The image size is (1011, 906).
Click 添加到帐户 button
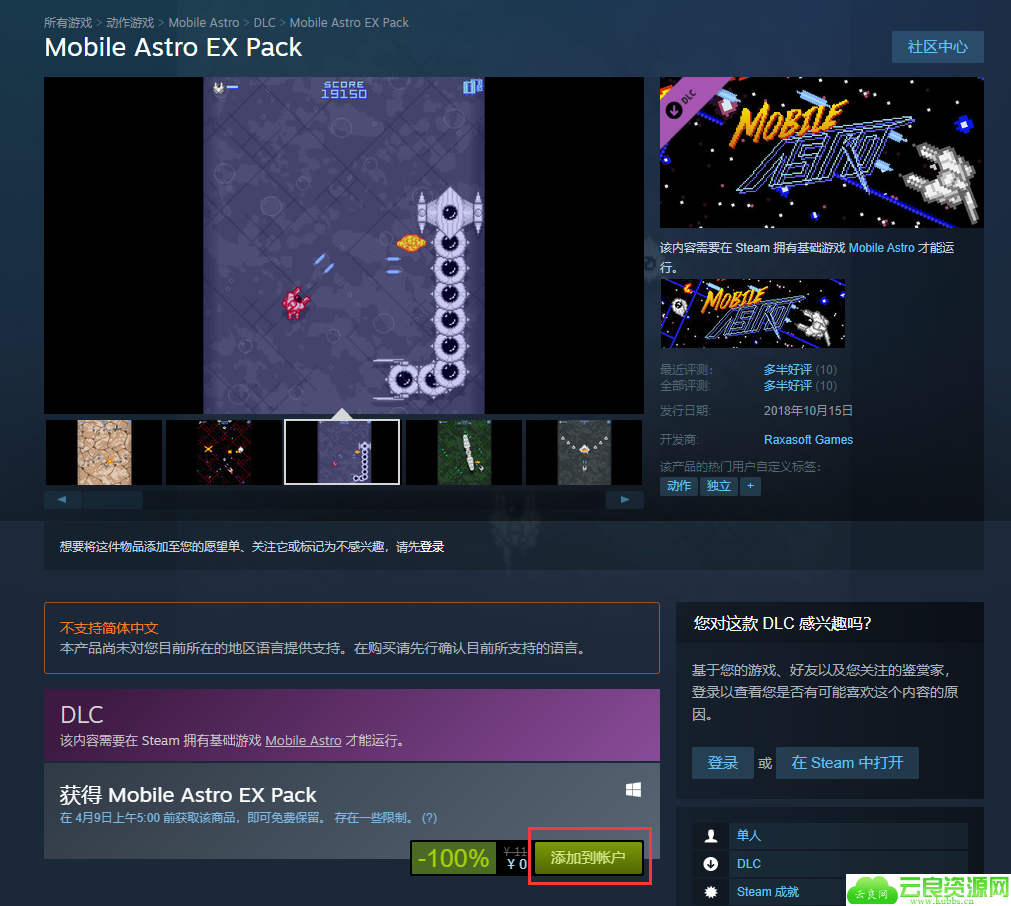(588, 858)
